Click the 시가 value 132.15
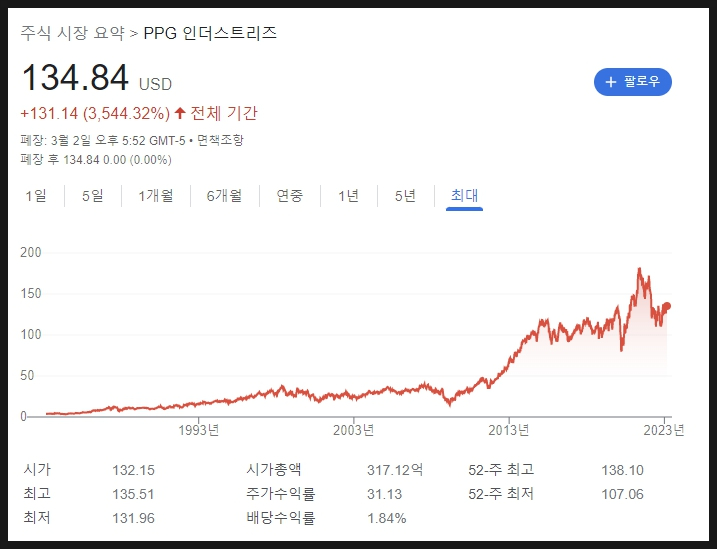The width and height of the screenshot is (717, 549). [x=134, y=470]
